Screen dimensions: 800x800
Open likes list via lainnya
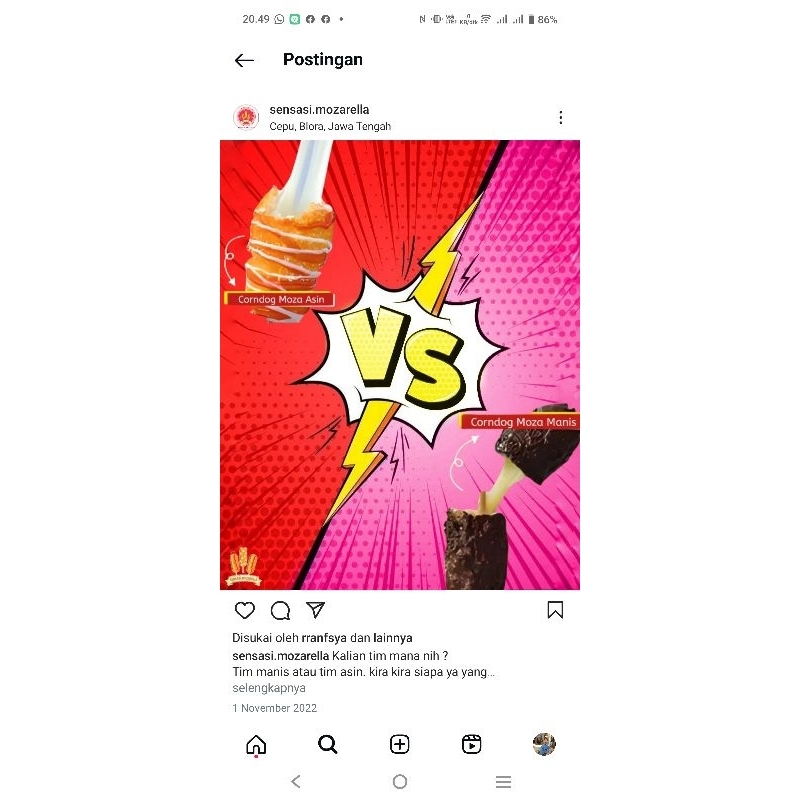click(392, 638)
